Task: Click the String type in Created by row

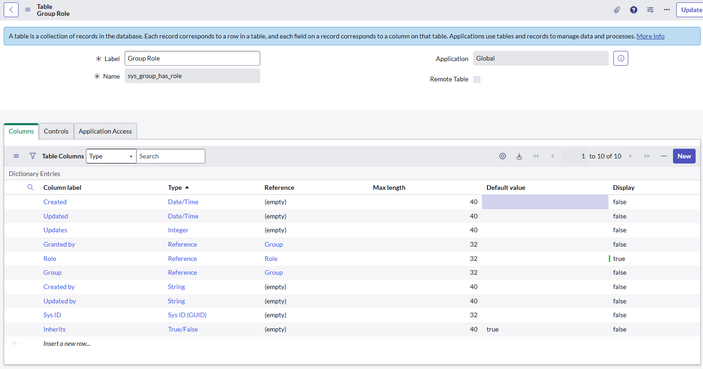Action: [176, 287]
